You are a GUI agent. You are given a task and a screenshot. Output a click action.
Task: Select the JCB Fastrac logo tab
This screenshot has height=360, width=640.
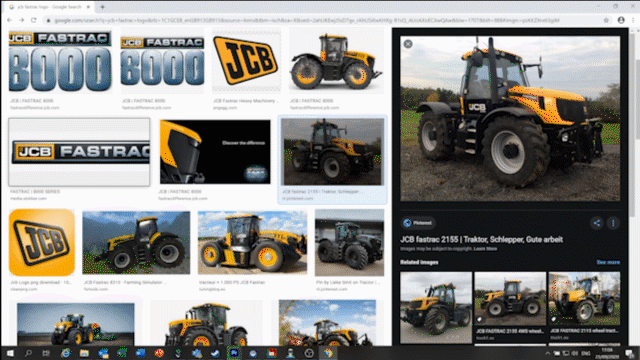(x=48, y=7)
